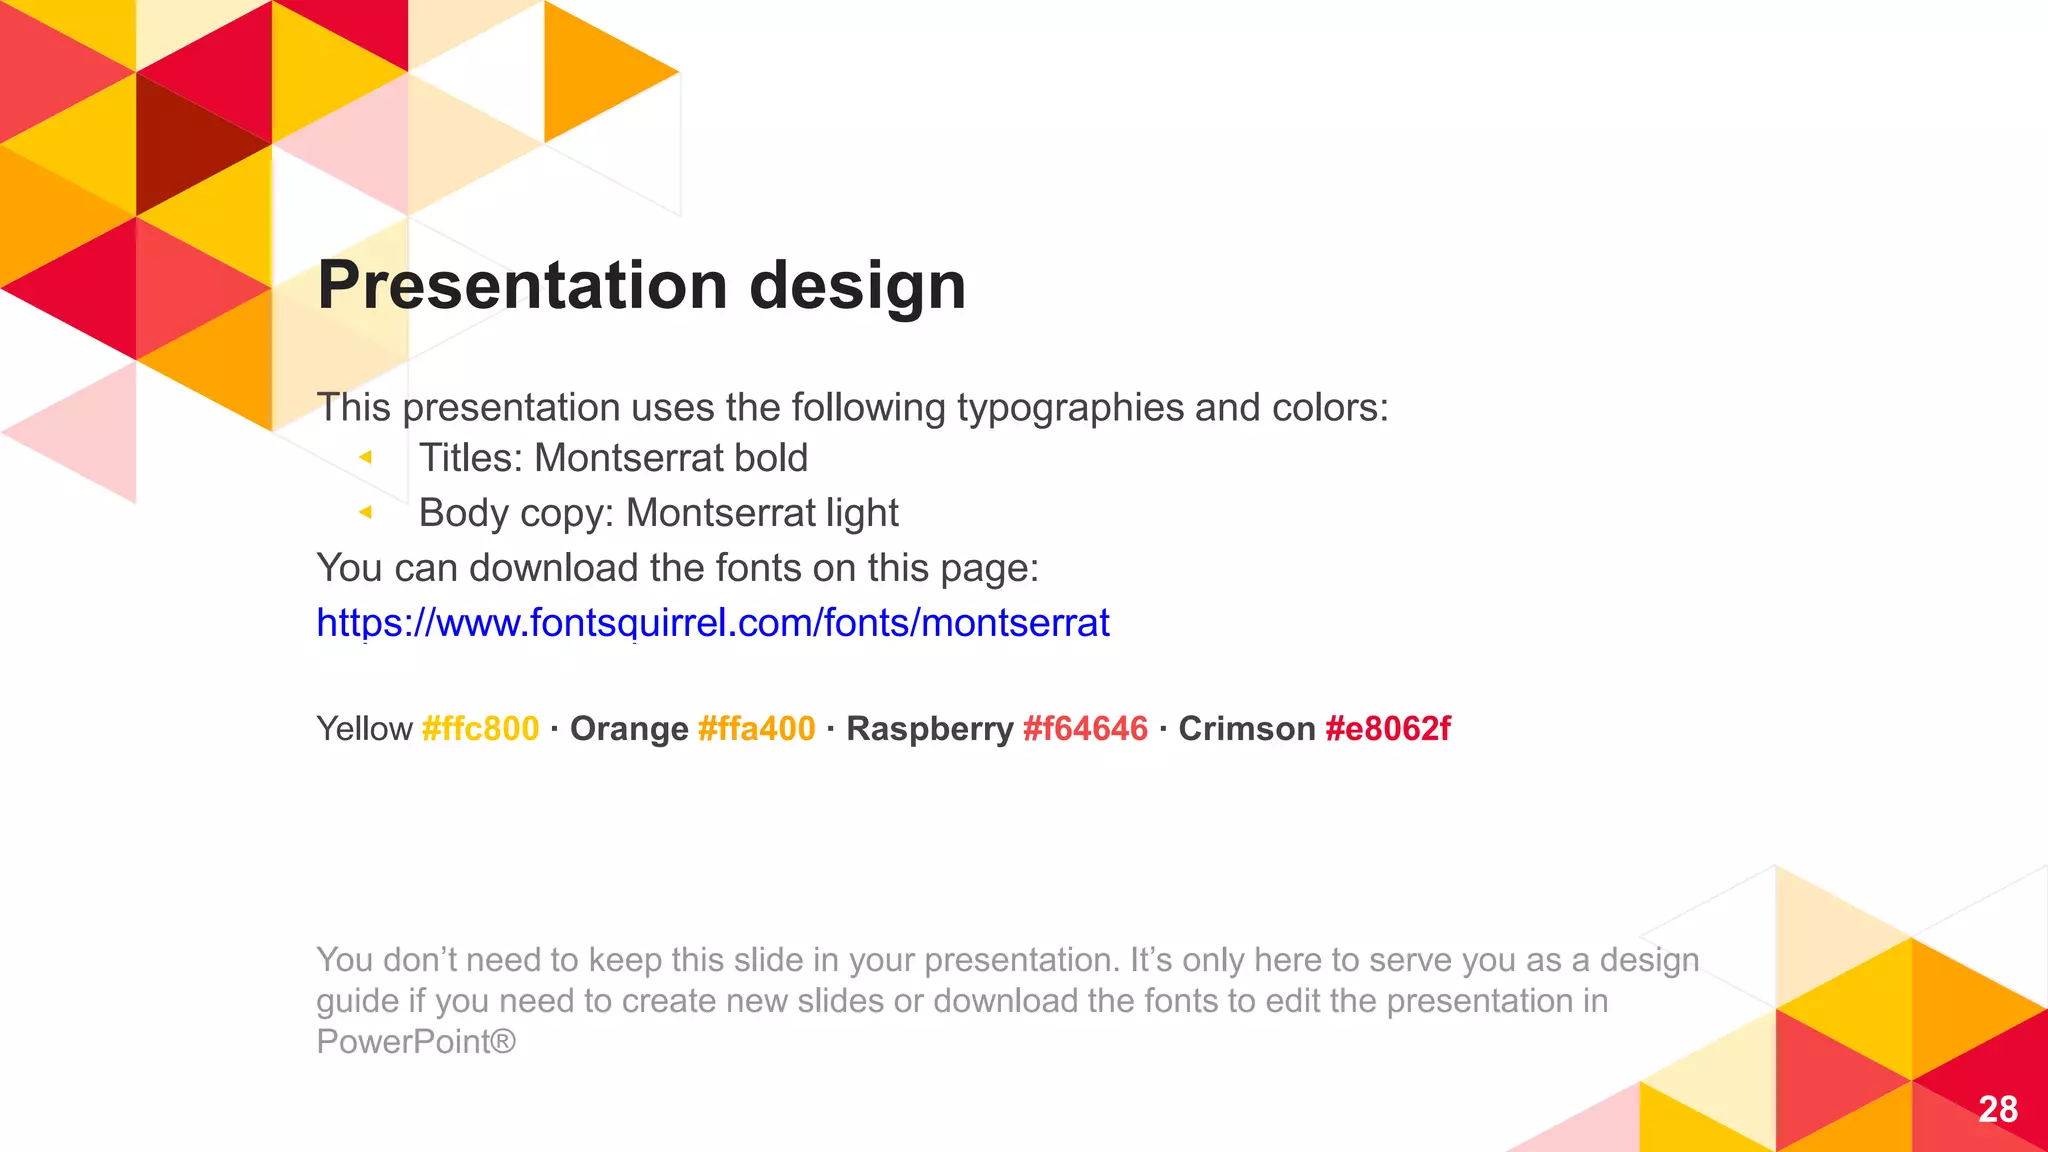Click the "You can download the fonts" line

(x=677, y=568)
